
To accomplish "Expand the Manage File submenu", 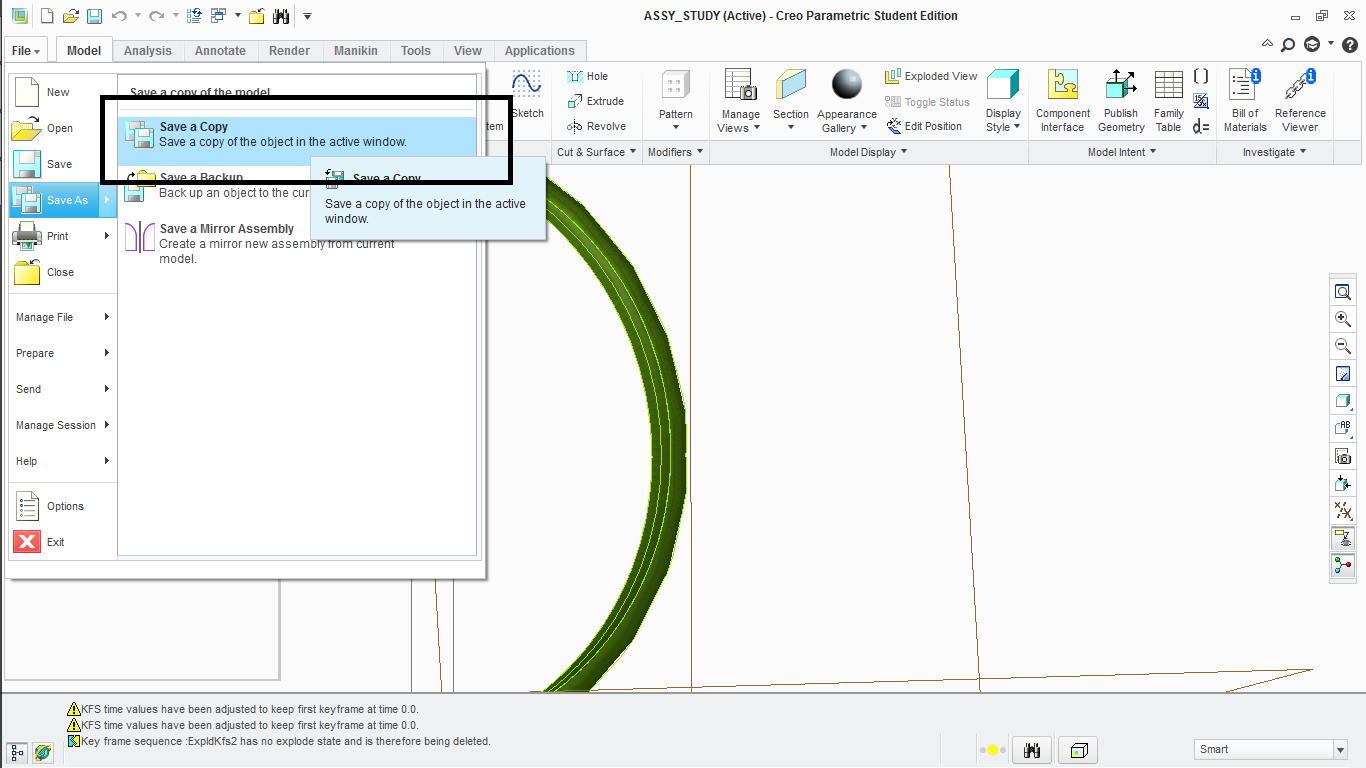I will 62,317.
